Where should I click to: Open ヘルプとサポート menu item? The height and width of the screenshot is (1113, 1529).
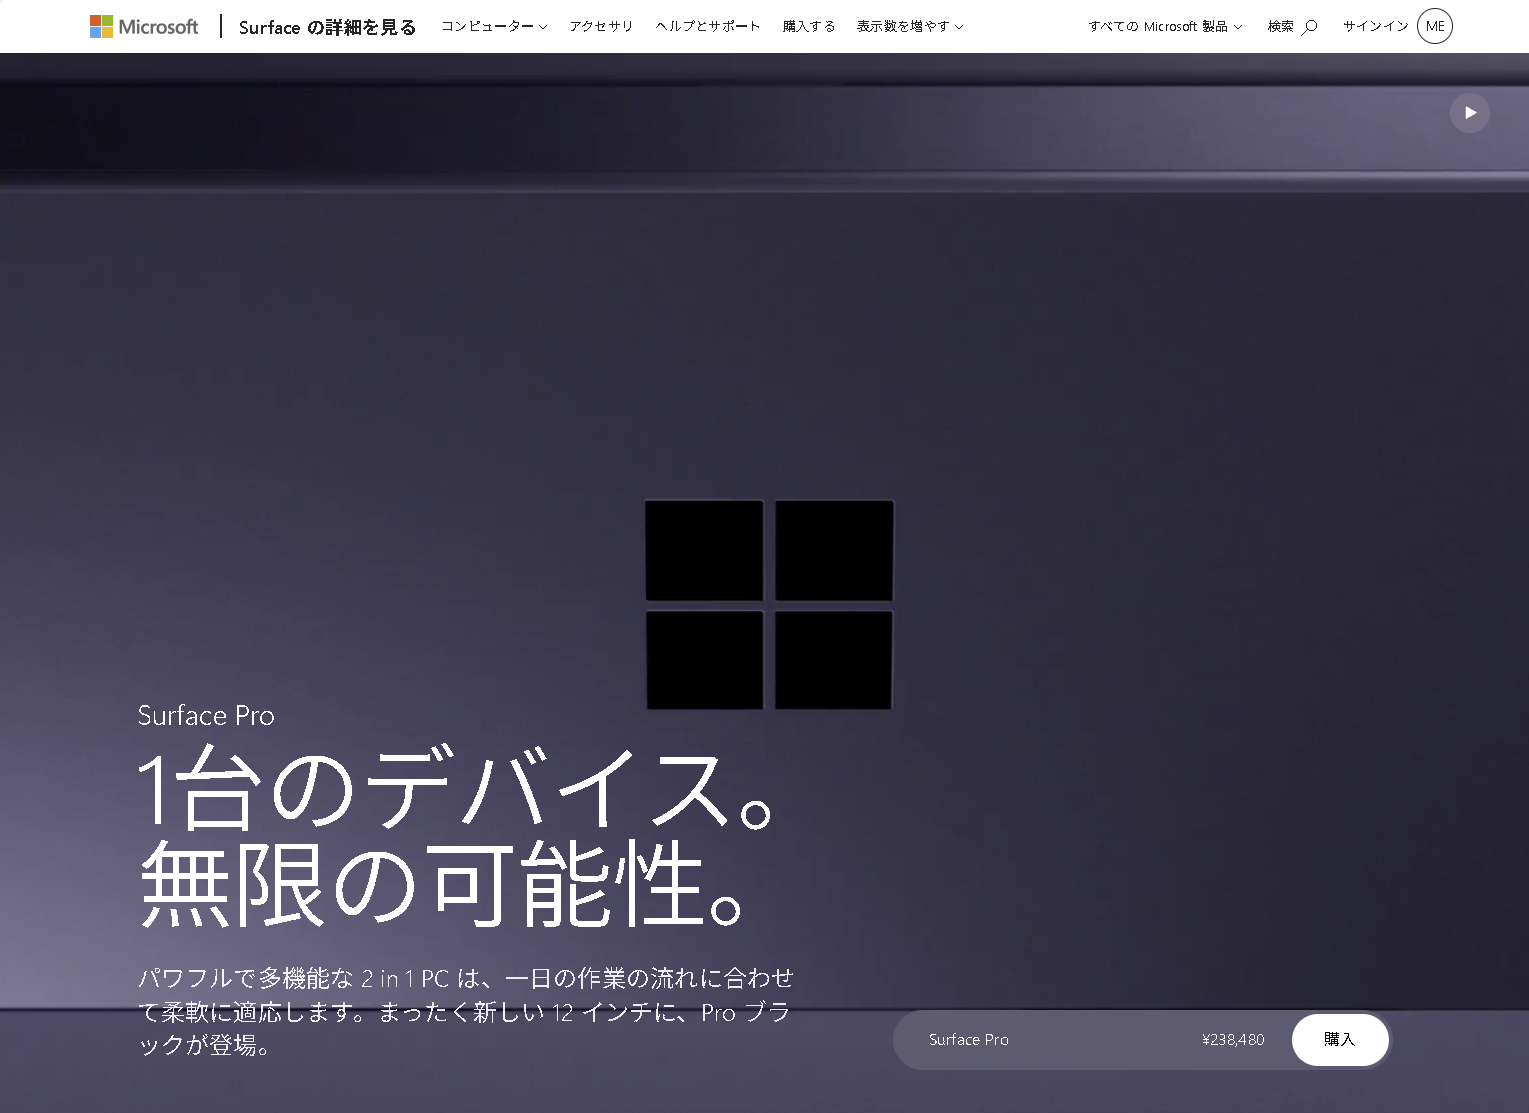(x=708, y=26)
